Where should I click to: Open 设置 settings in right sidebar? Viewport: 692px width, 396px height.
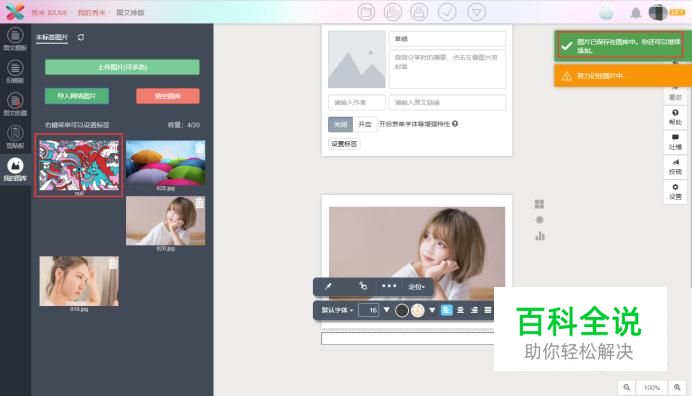click(675, 192)
